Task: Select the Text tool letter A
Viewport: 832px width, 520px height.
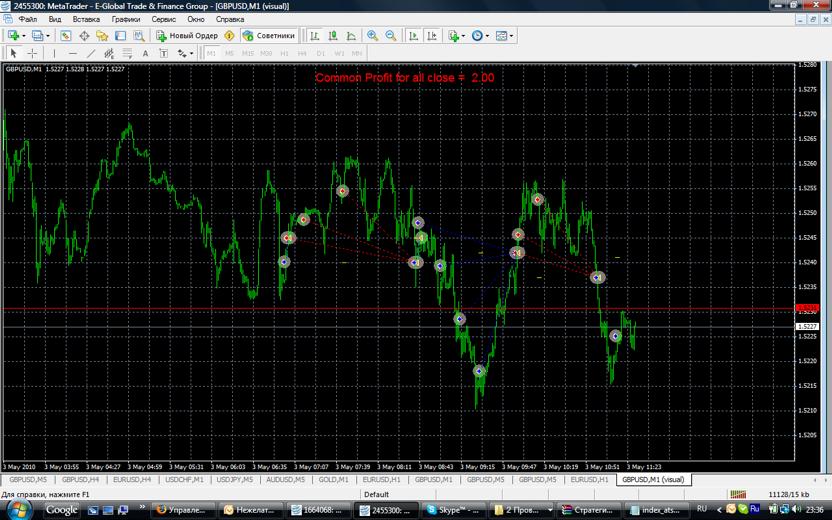Action: [x=145, y=53]
